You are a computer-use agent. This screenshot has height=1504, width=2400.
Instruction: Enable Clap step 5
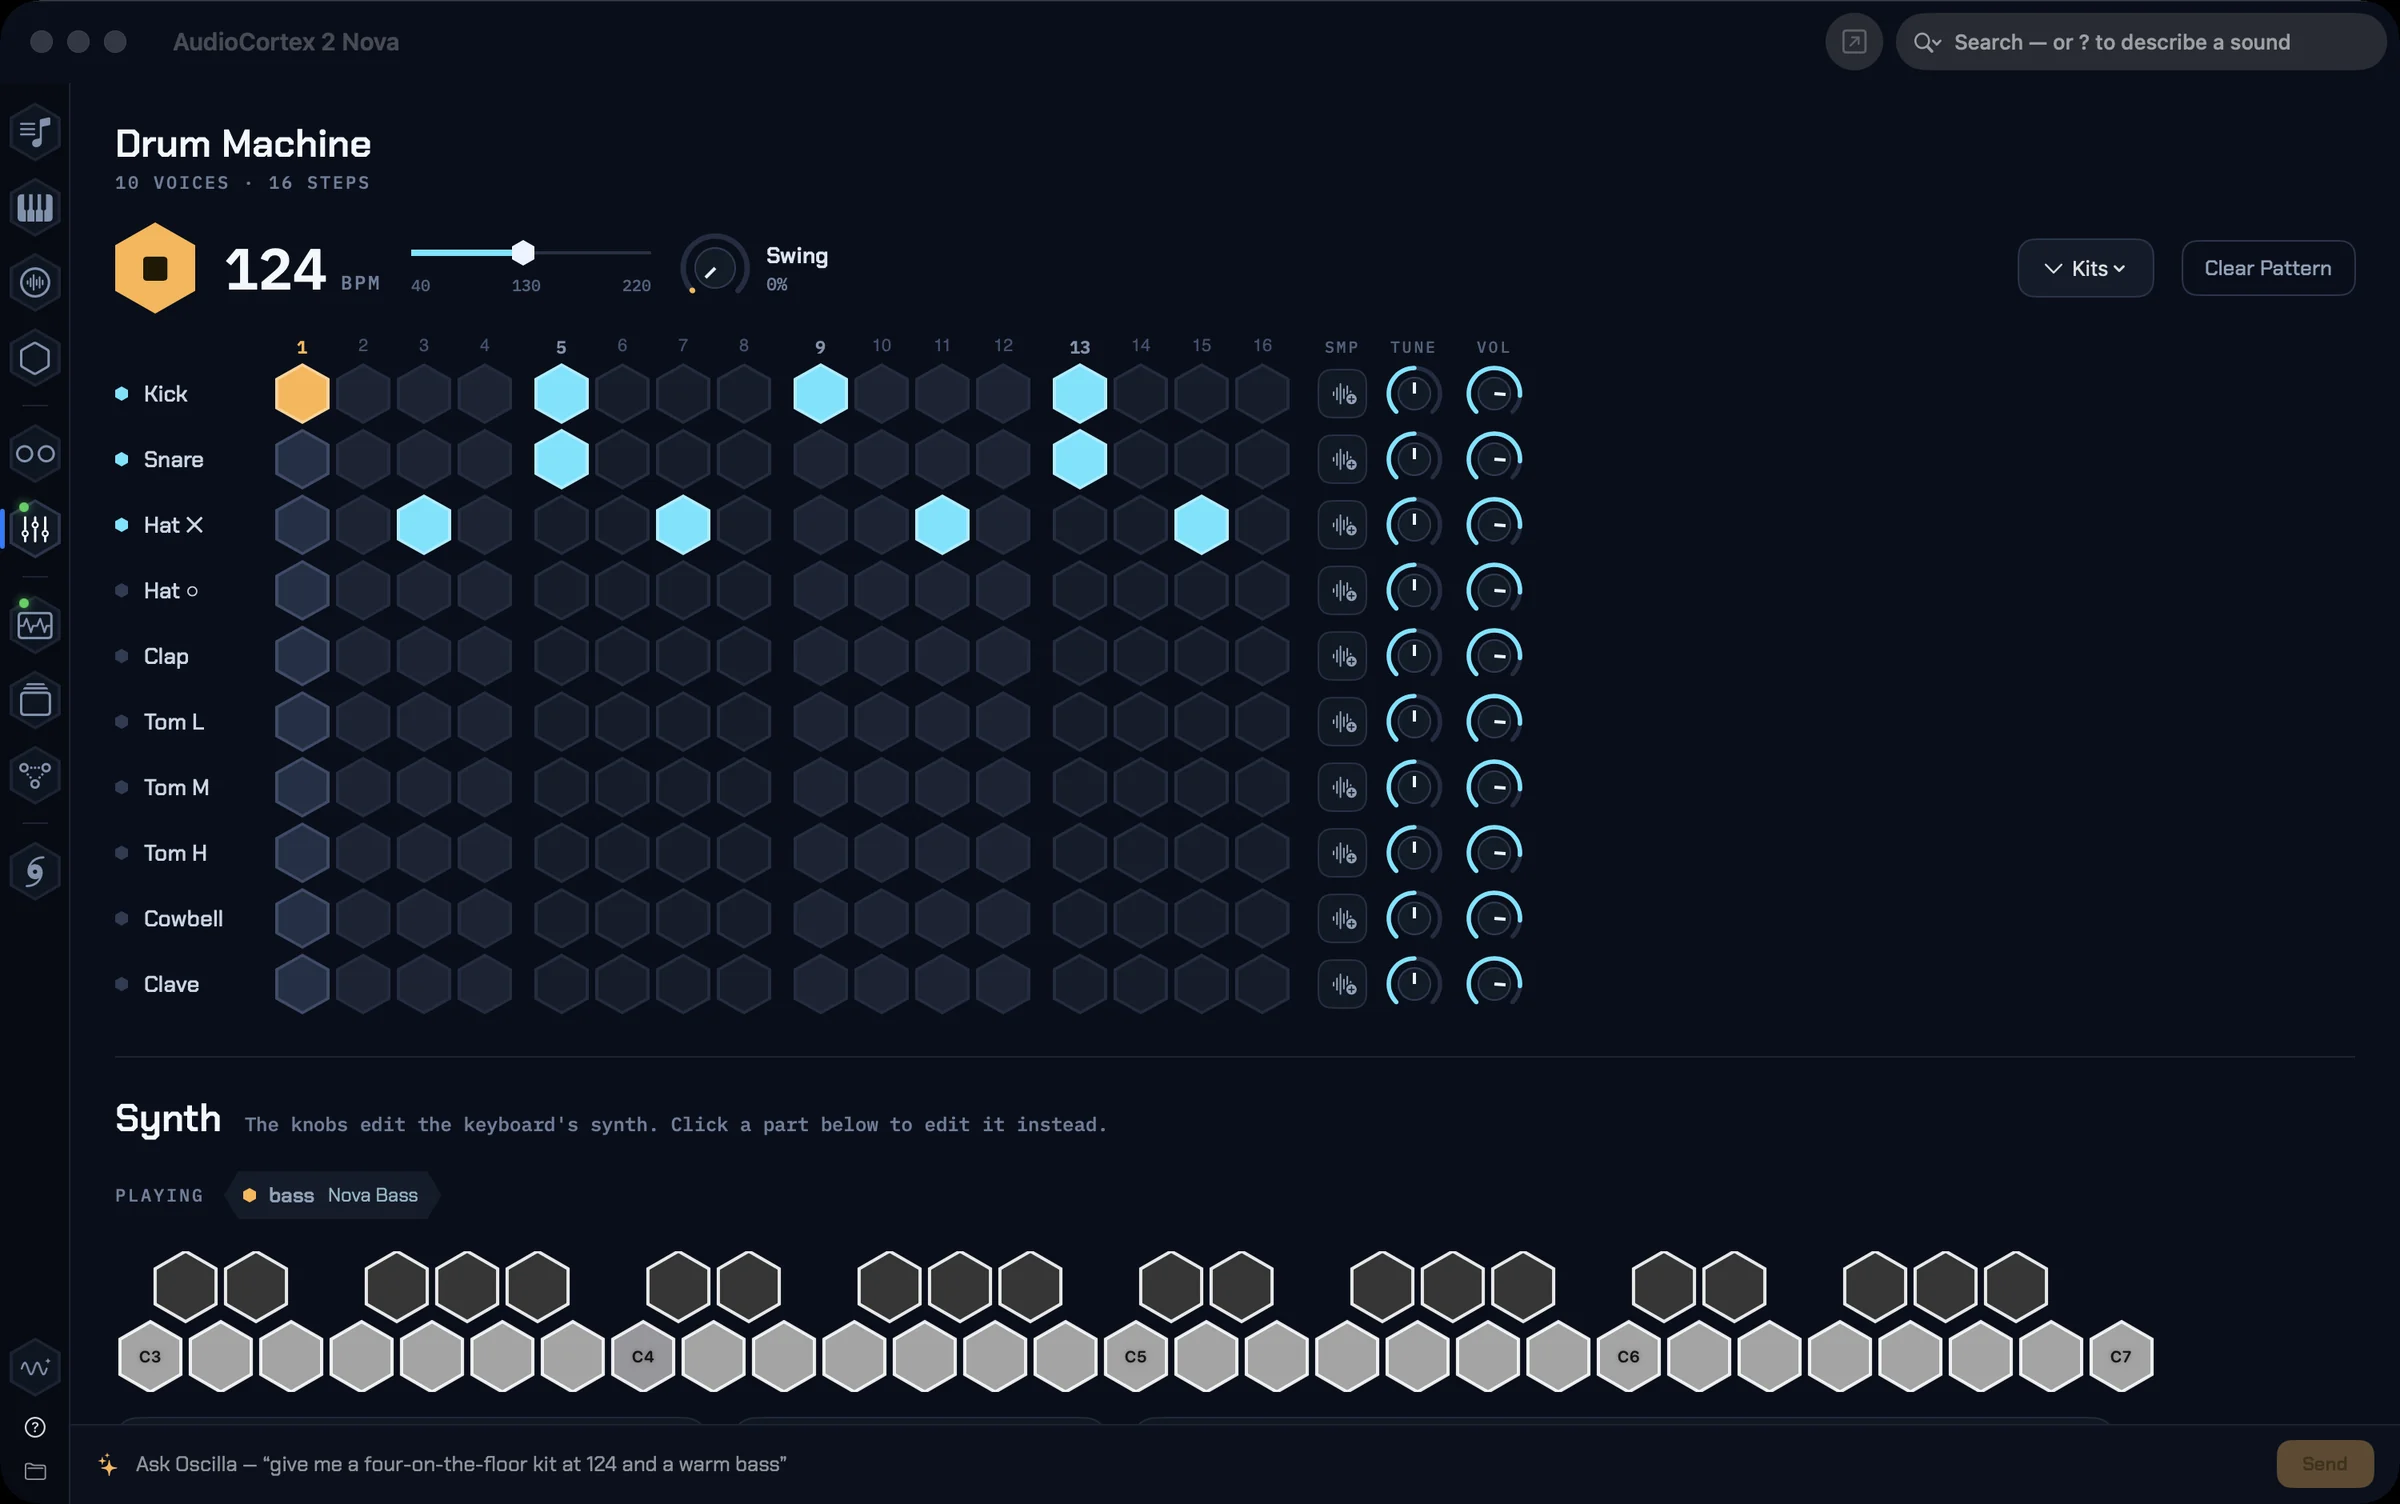[561, 657]
